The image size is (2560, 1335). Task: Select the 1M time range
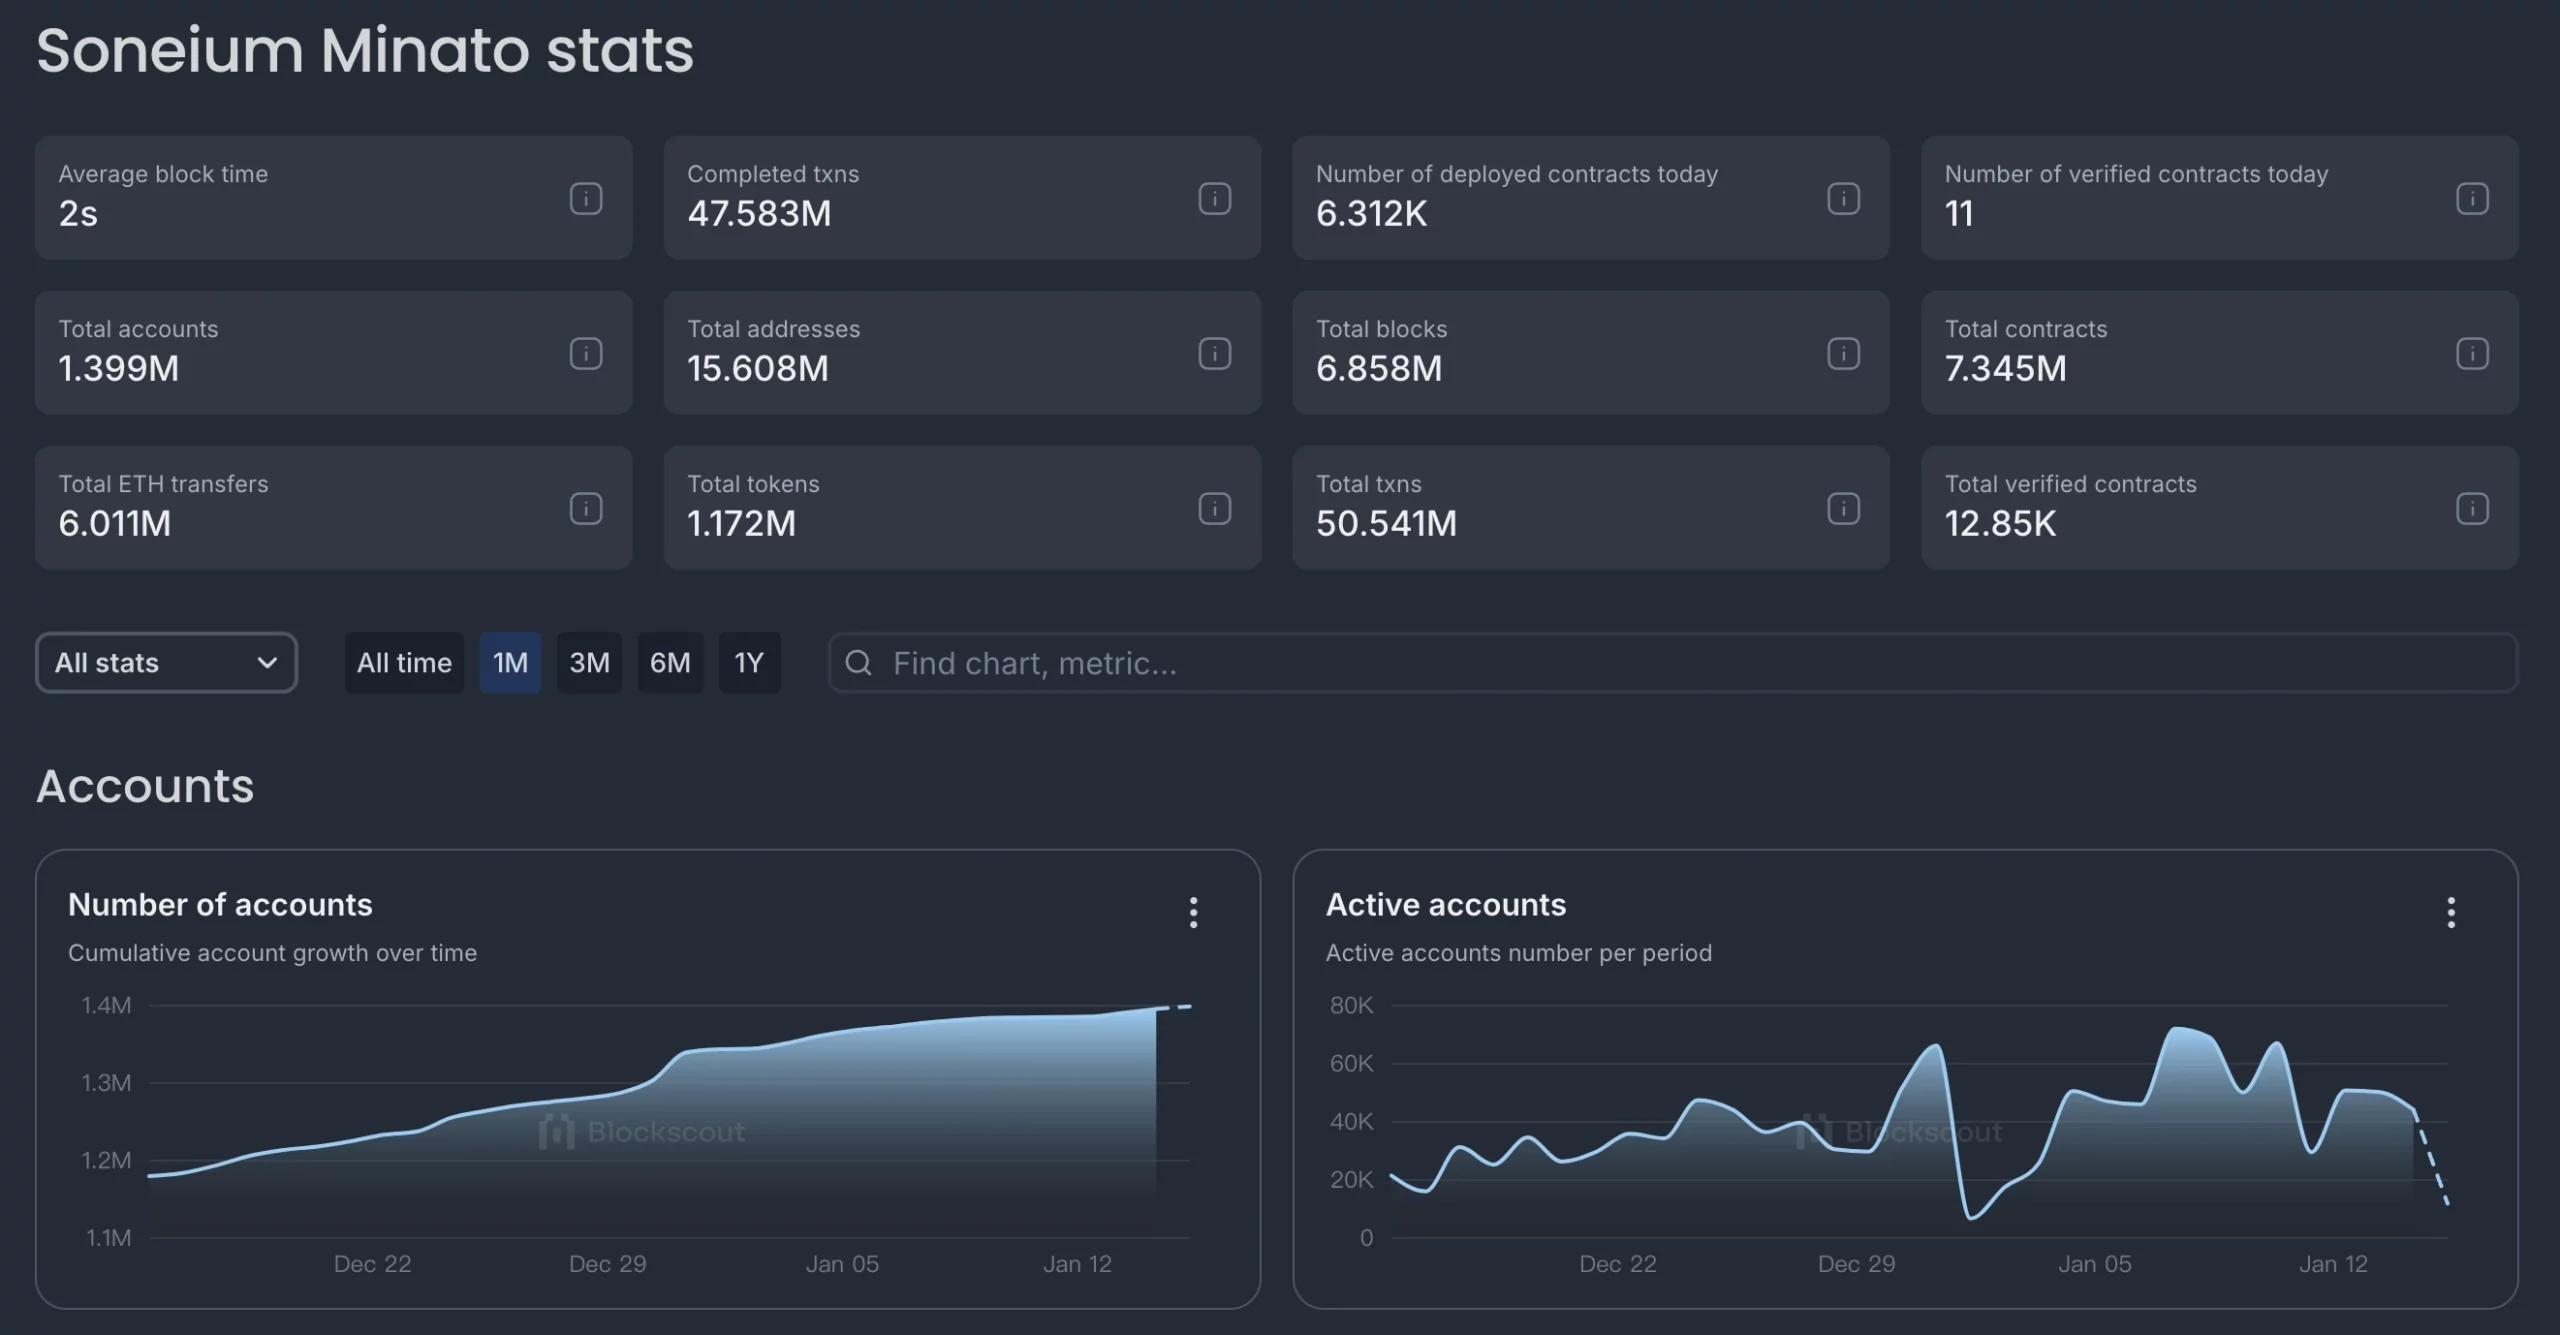[x=510, y=662]
